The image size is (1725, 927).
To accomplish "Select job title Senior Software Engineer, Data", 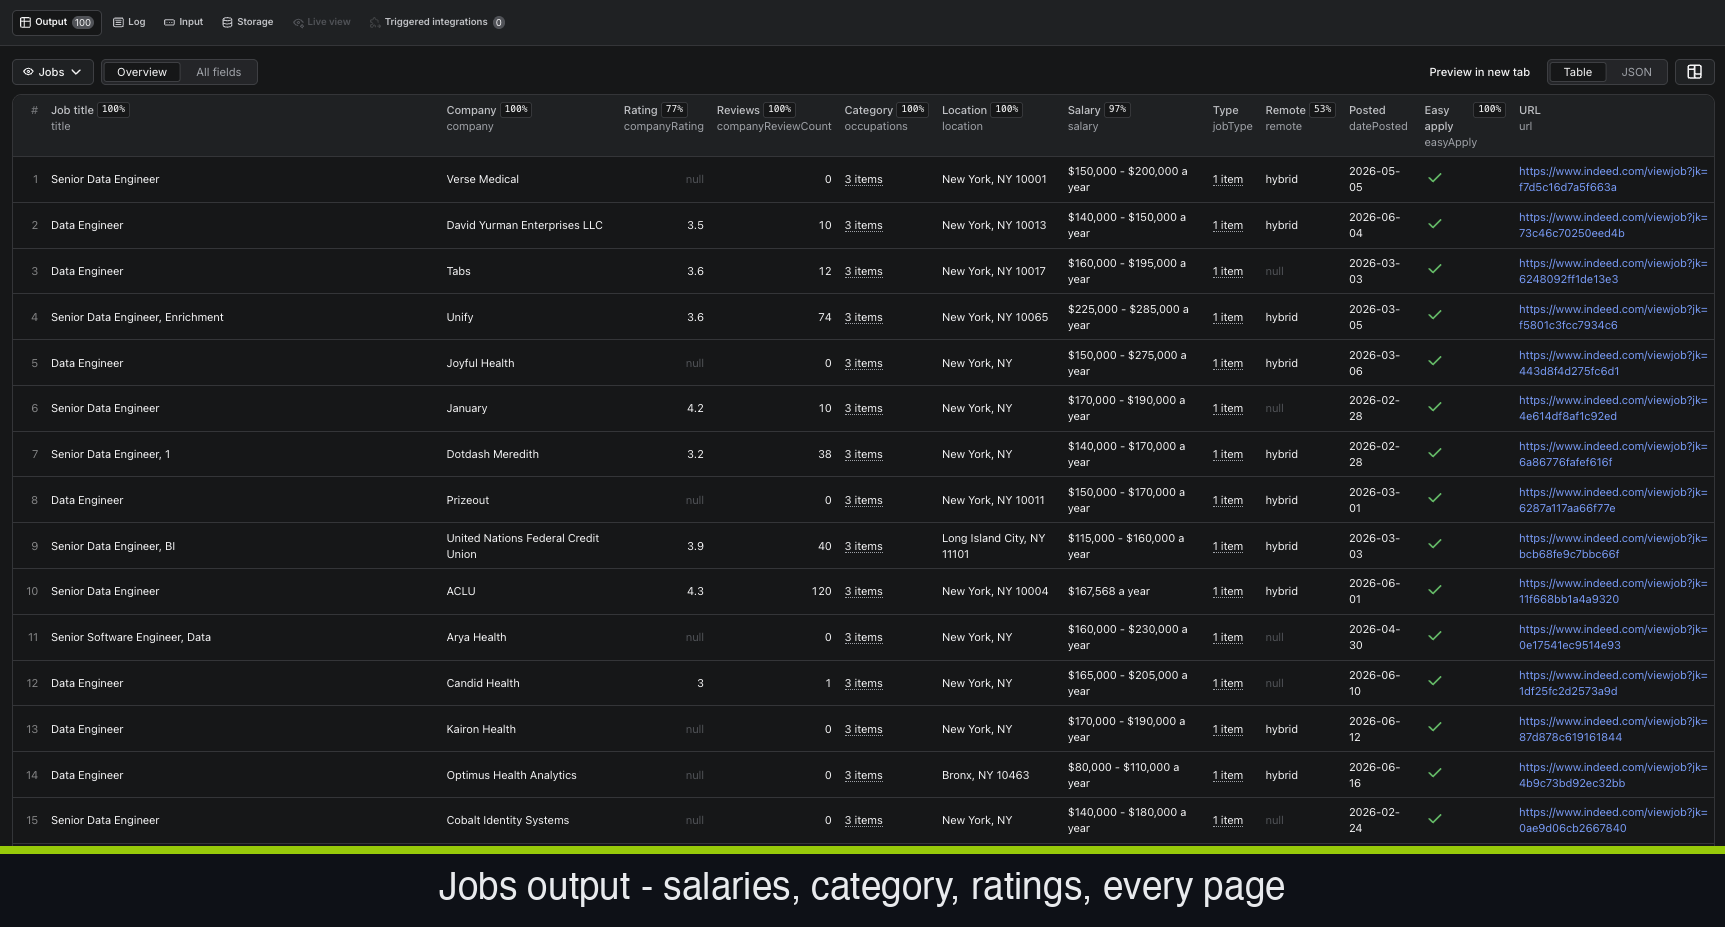I will (131, 637).
